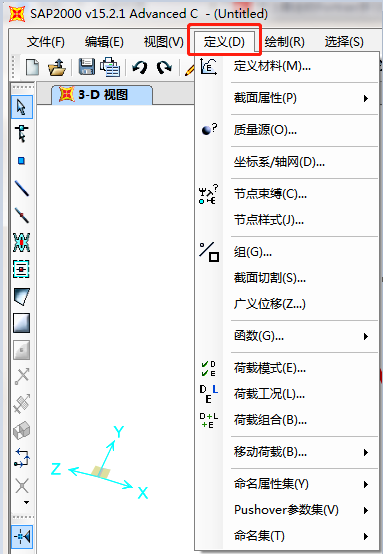
Task: Click the Undo arrow icon
Action: (140, 67)
